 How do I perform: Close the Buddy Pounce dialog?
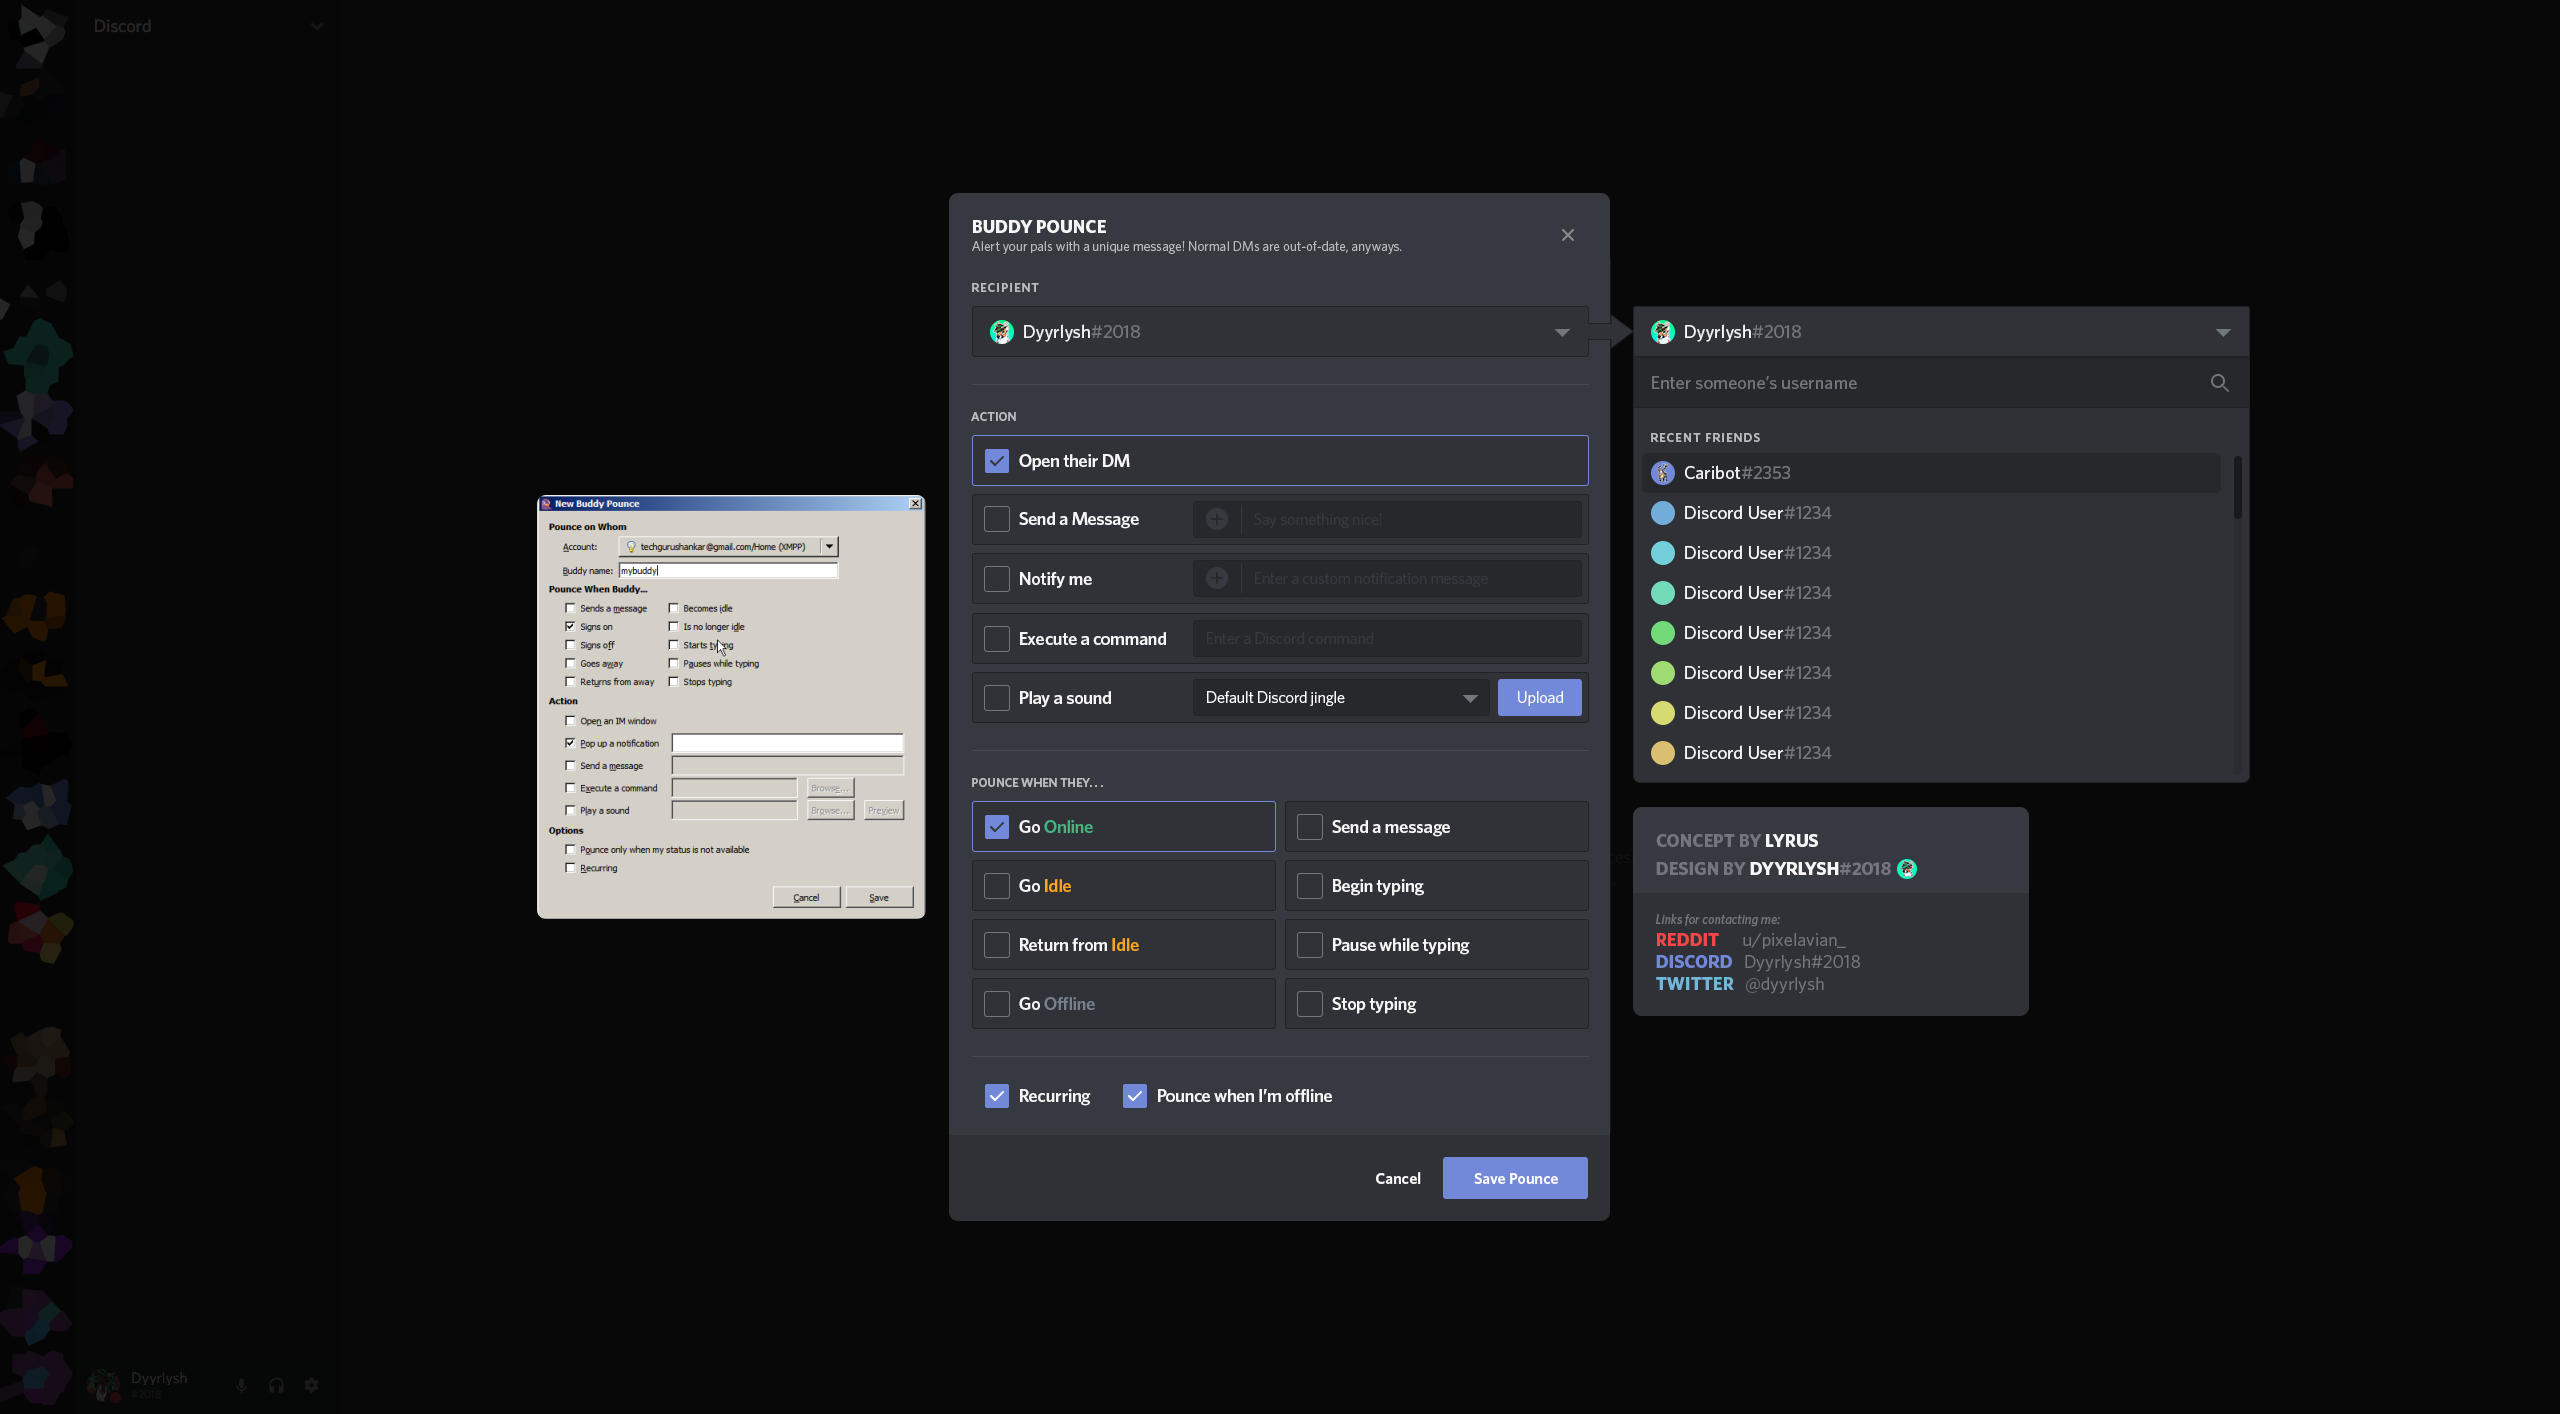click(1567, 235)
